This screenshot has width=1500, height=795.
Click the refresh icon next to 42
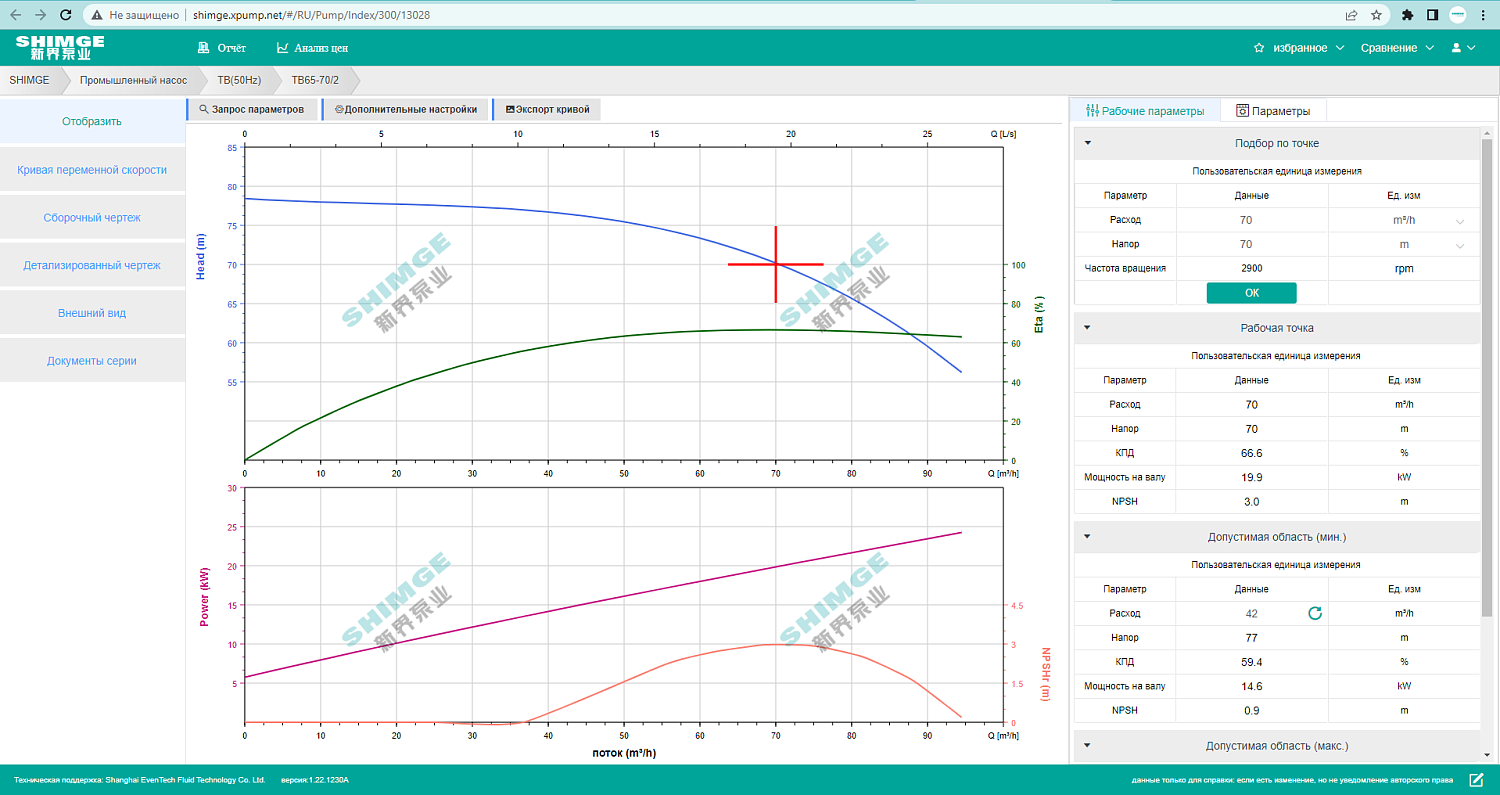(1315, 613)
